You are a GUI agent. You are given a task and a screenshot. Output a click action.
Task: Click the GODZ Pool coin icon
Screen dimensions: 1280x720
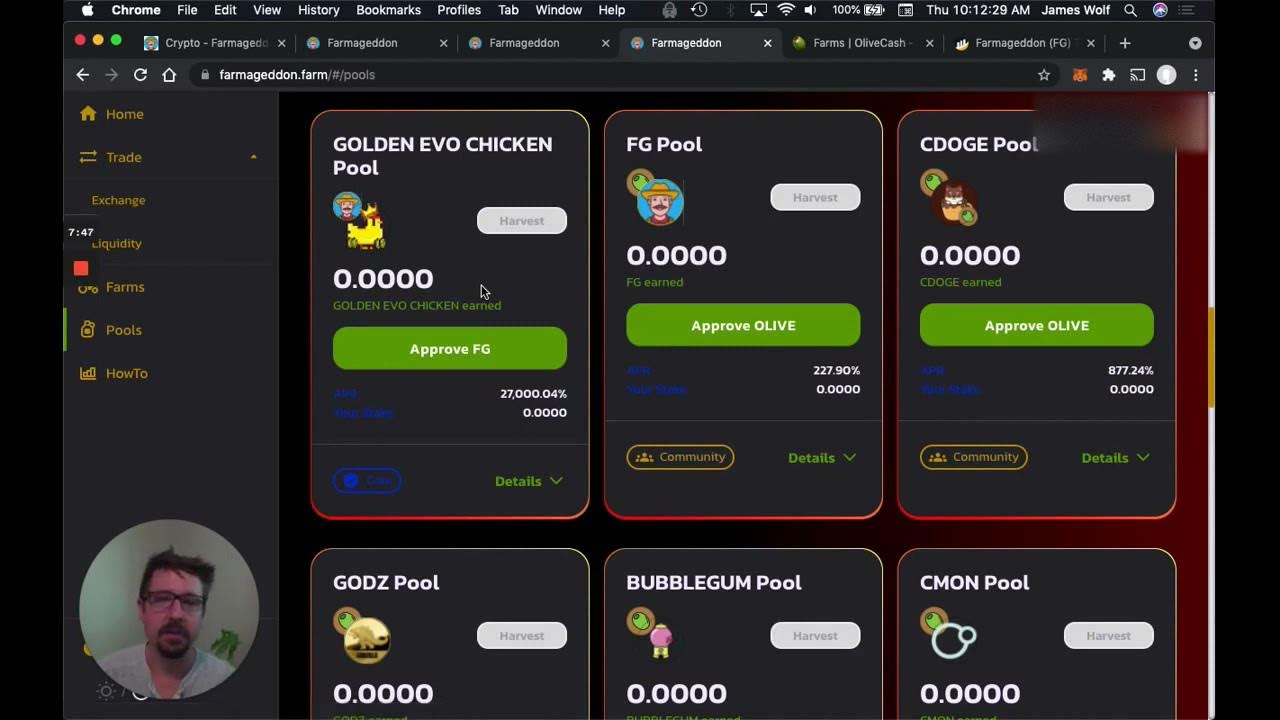click(361, 635)
